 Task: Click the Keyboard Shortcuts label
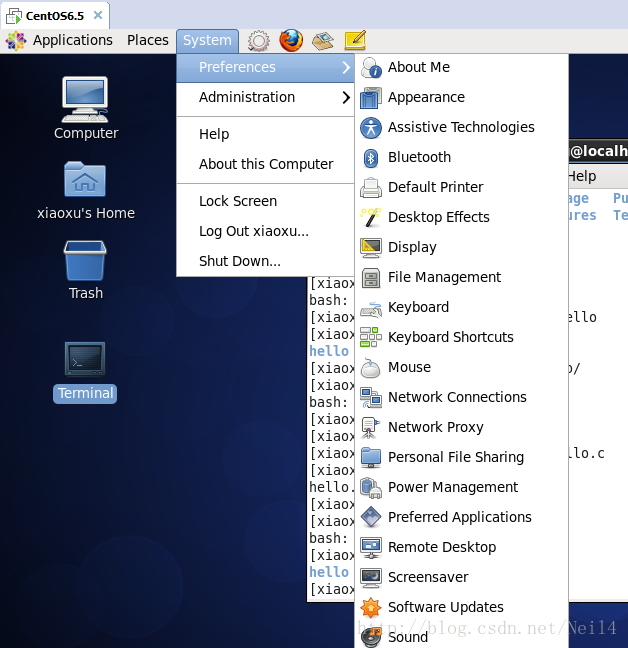[x=451, y=338]
